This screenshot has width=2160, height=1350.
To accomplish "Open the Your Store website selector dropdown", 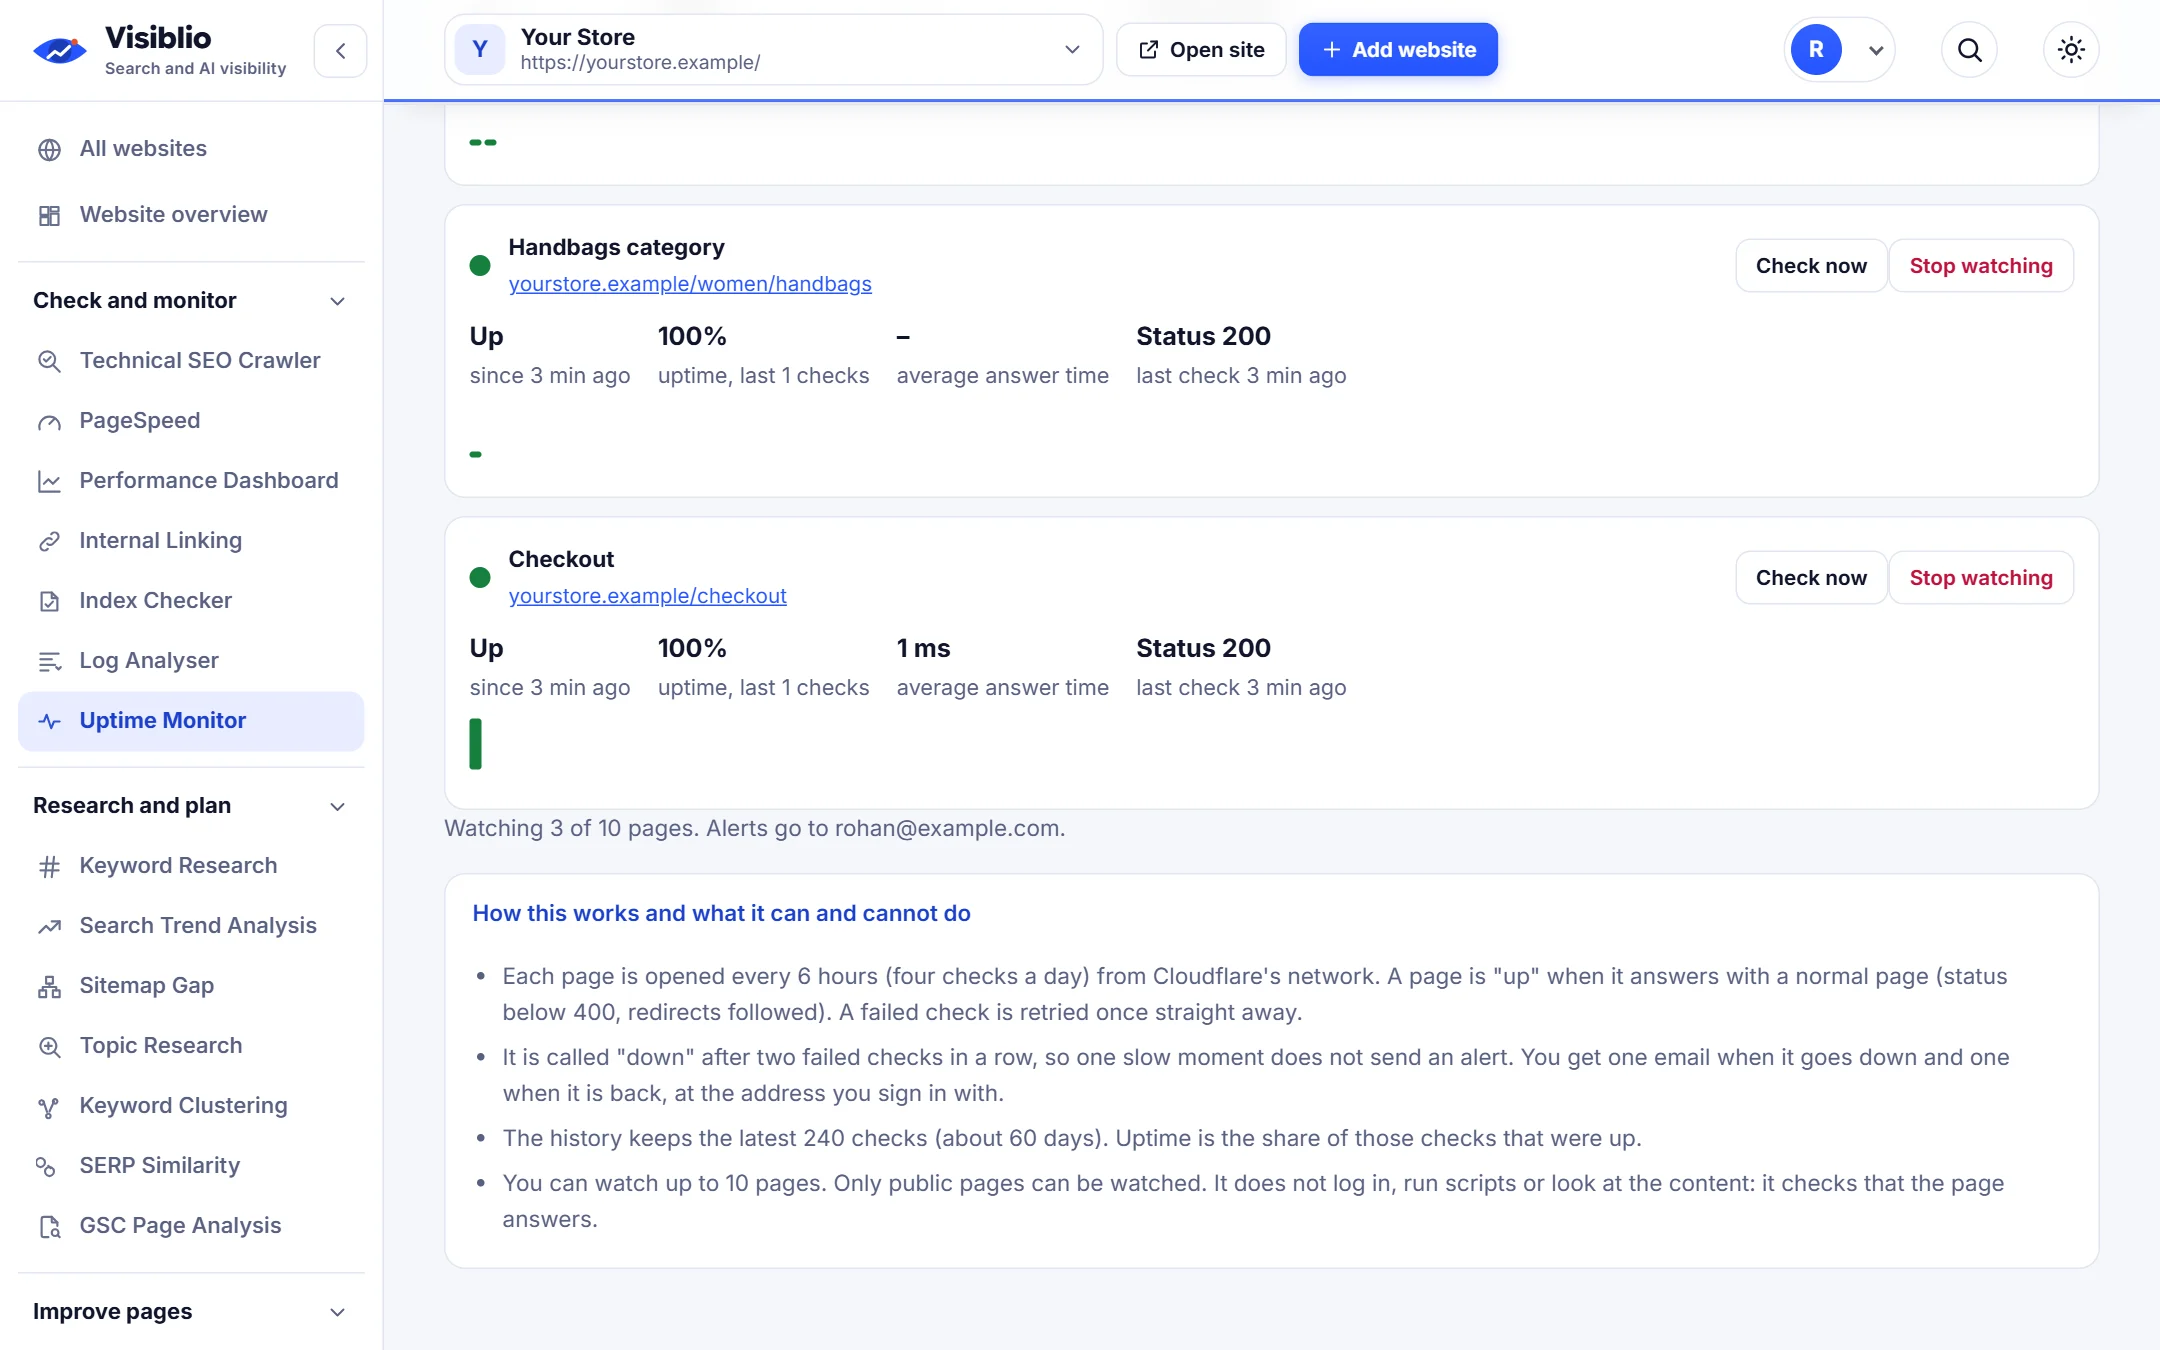I will [x=773, y=50].
